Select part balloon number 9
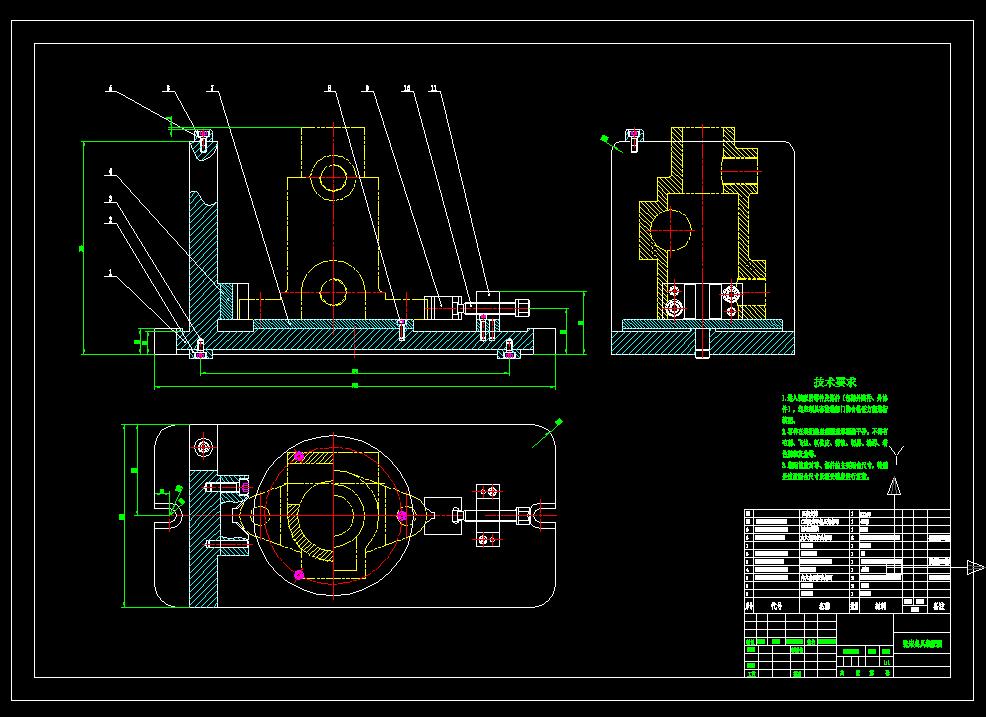The image size is (986, 717). [x=367, y=89]
